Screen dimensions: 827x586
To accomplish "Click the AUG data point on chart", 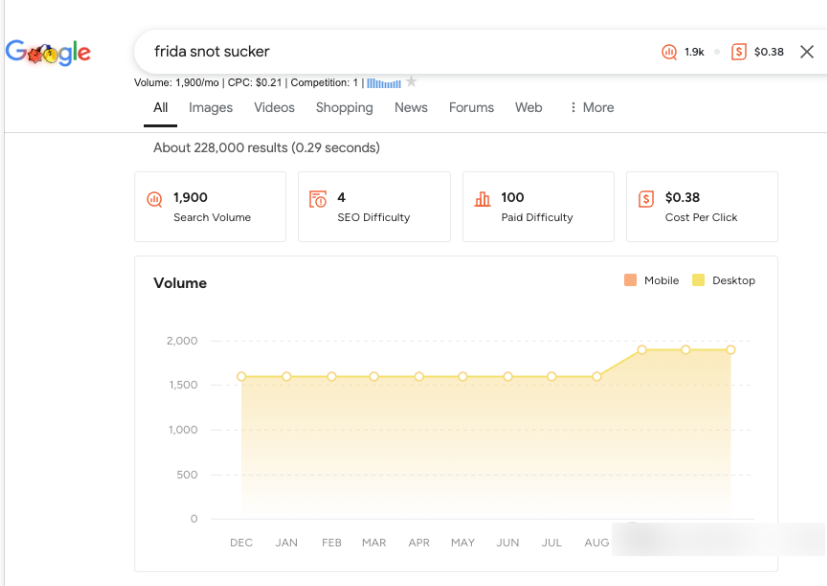I will point(597,377).
